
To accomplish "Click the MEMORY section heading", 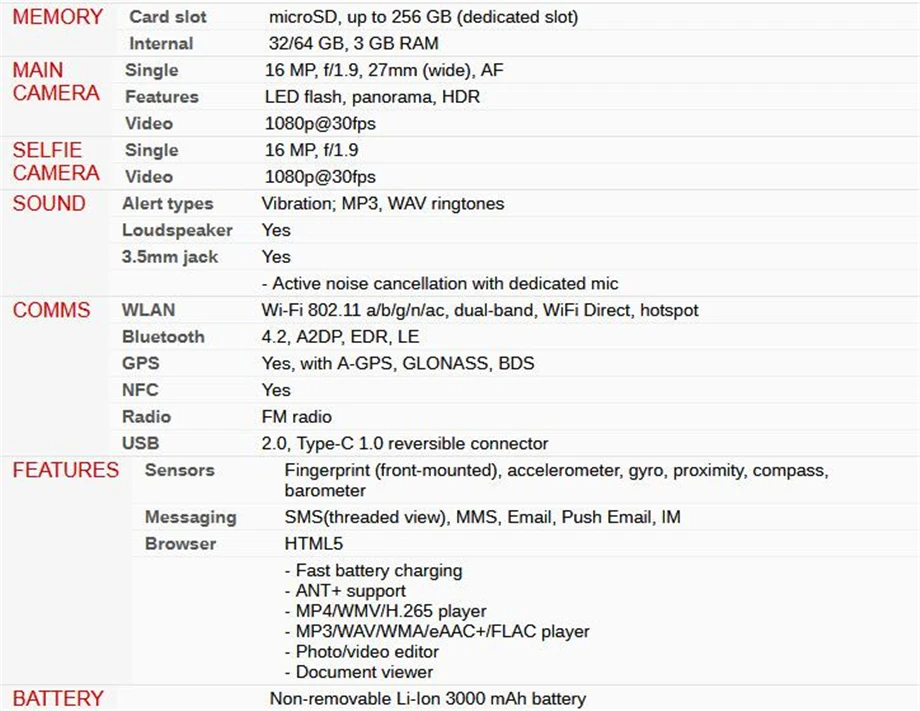I will click(58, 17).
